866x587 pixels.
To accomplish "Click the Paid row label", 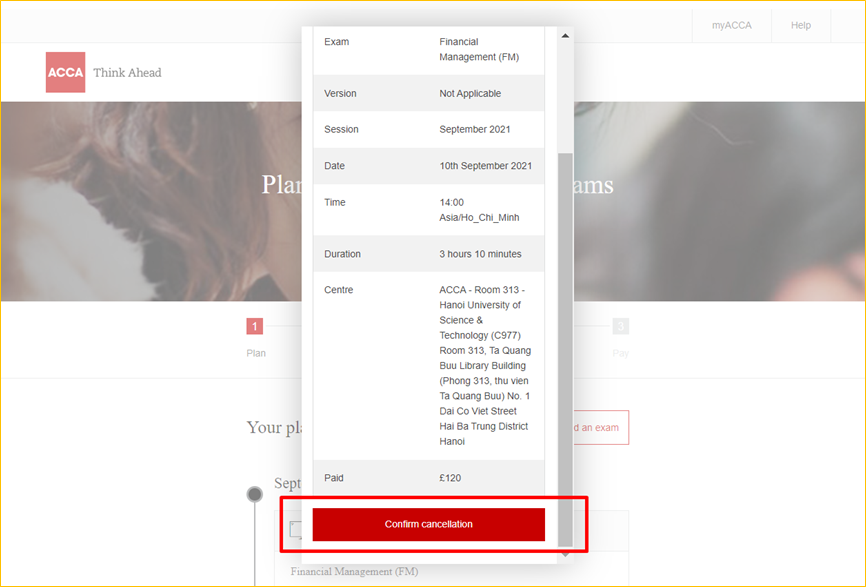I will tap(334, 478).
